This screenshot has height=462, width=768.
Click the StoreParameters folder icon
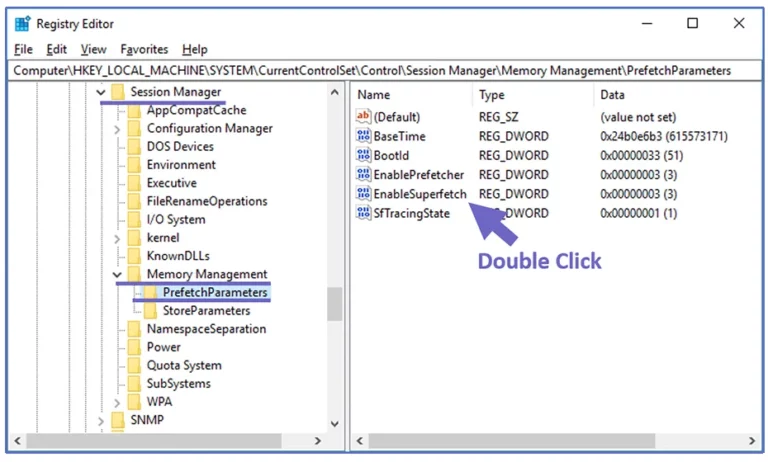pyautogui.click(x=150, y=311)
